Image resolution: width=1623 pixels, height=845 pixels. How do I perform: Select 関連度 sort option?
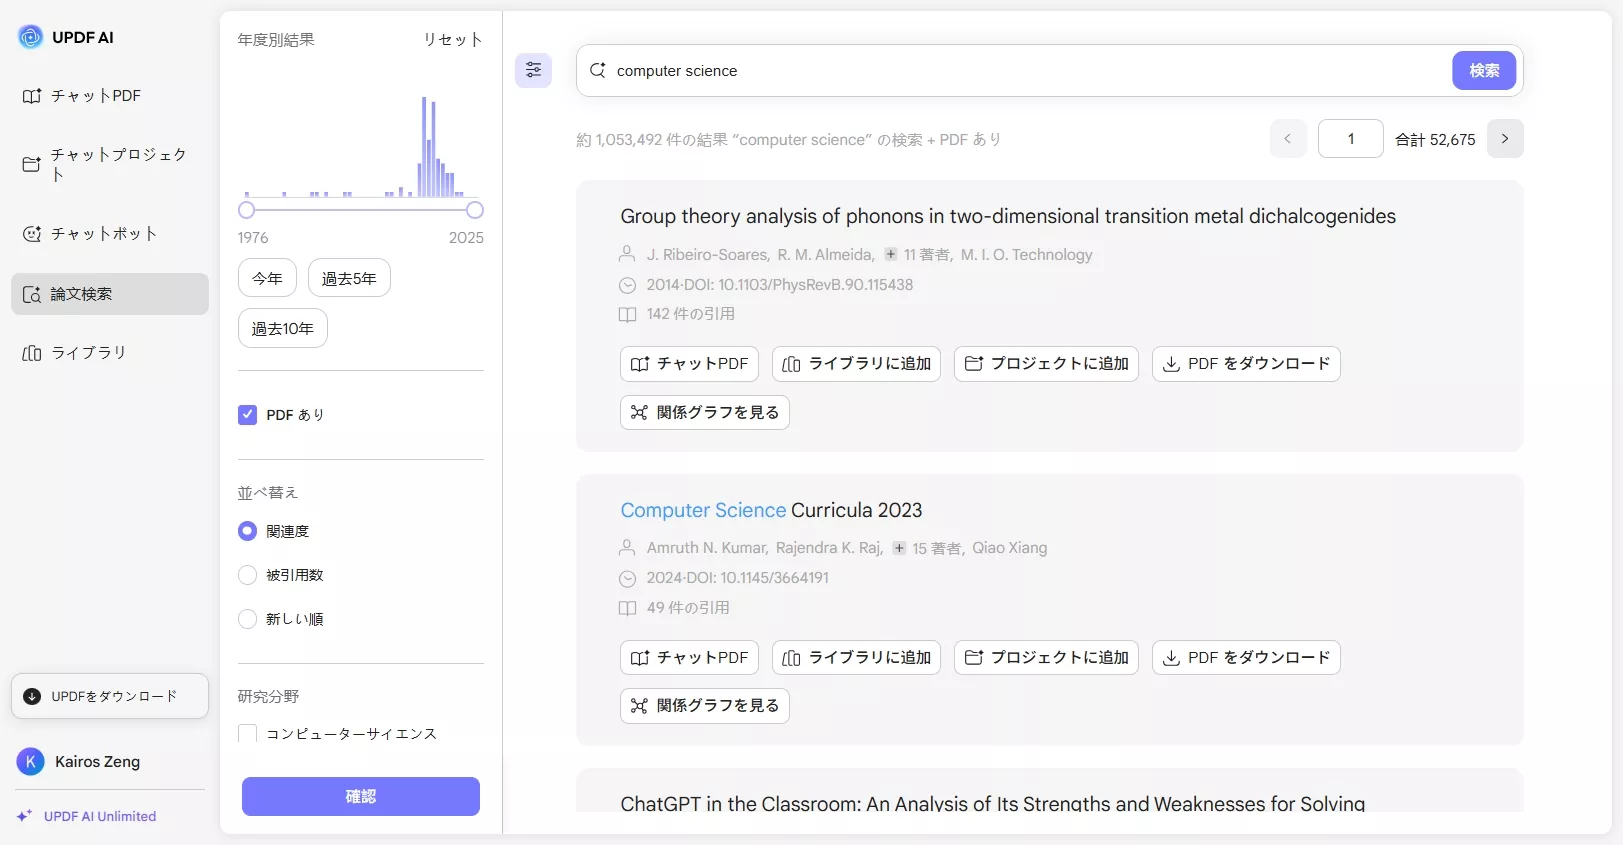[x=247, y=531]
